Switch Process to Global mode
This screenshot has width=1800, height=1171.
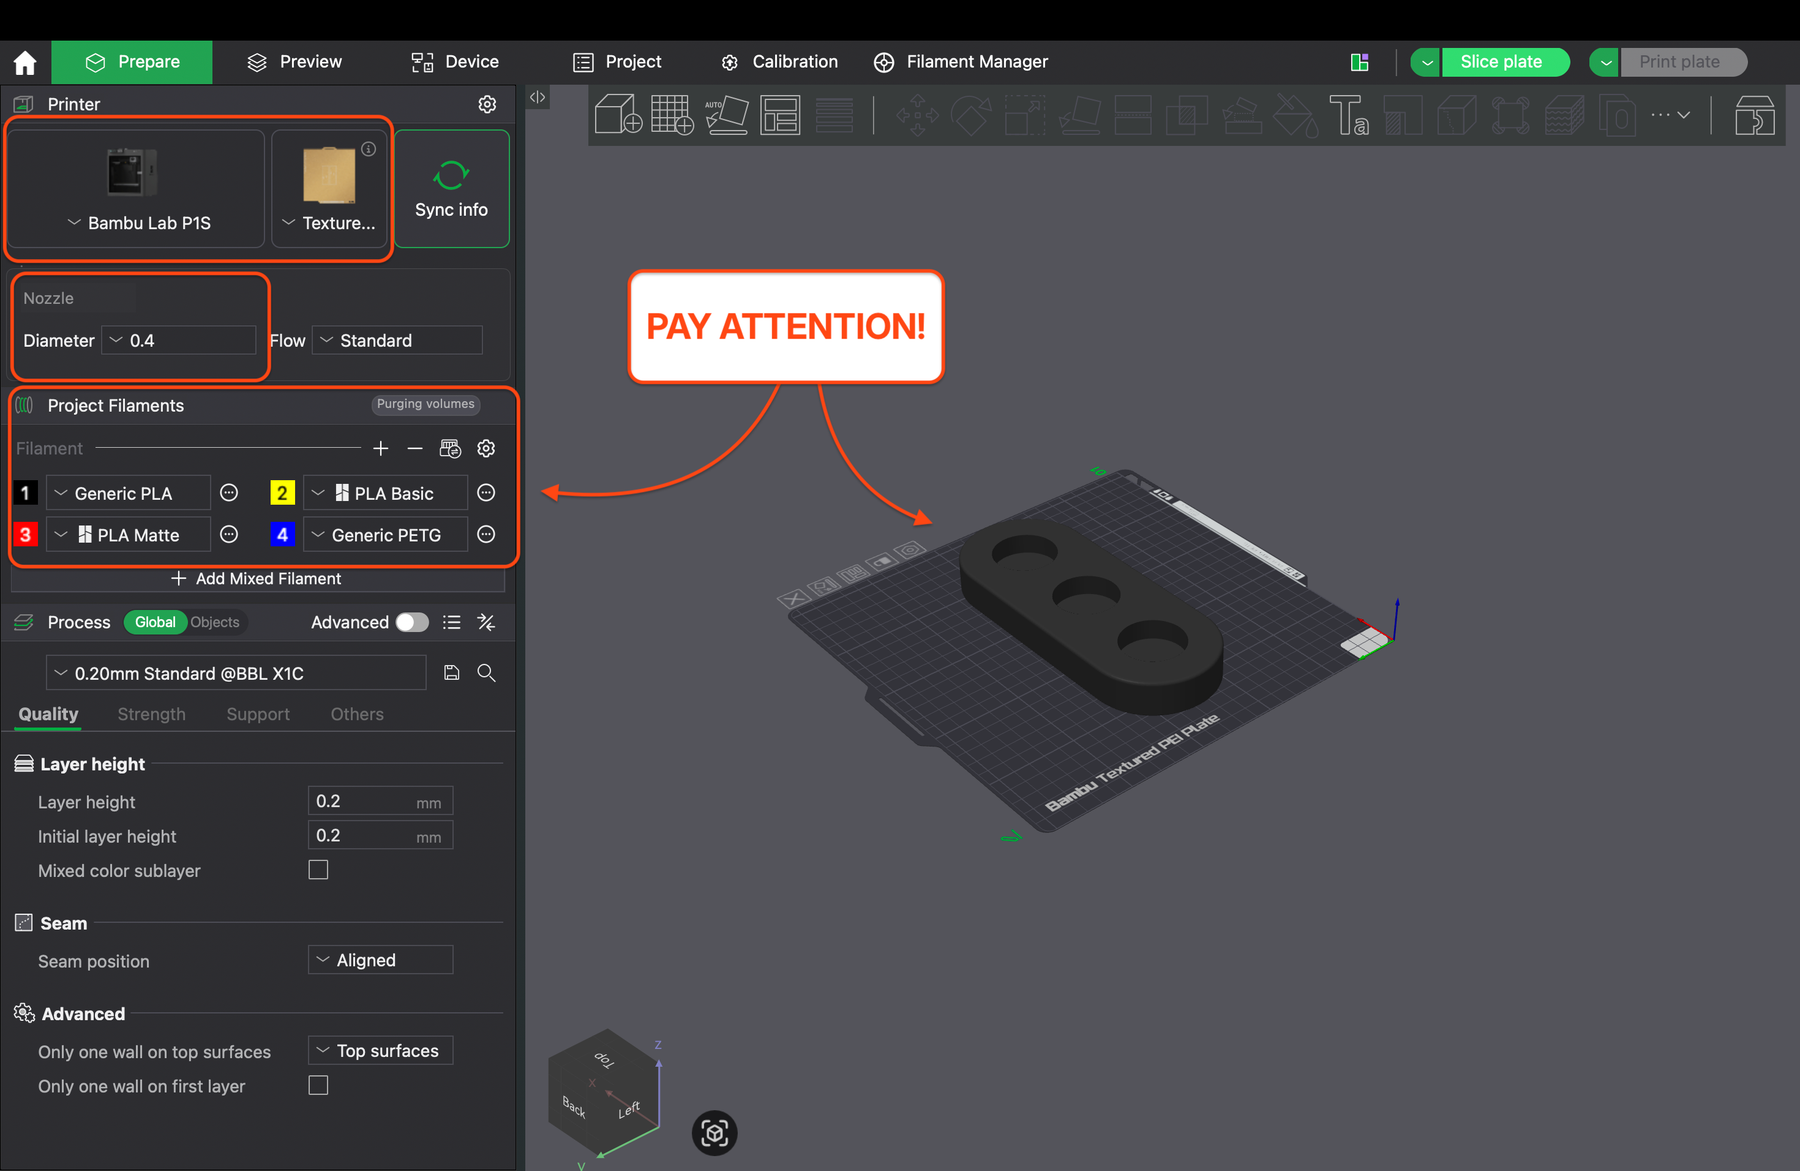coord(155,622)
